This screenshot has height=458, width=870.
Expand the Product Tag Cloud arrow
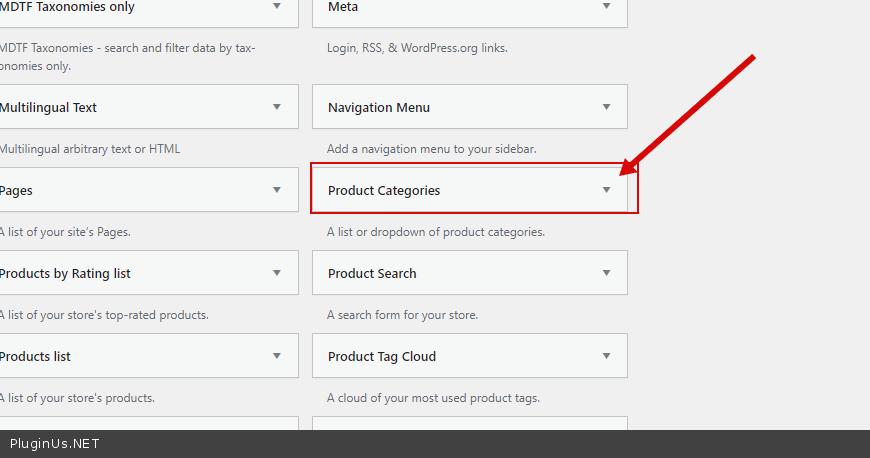click(x=606, y=356)
